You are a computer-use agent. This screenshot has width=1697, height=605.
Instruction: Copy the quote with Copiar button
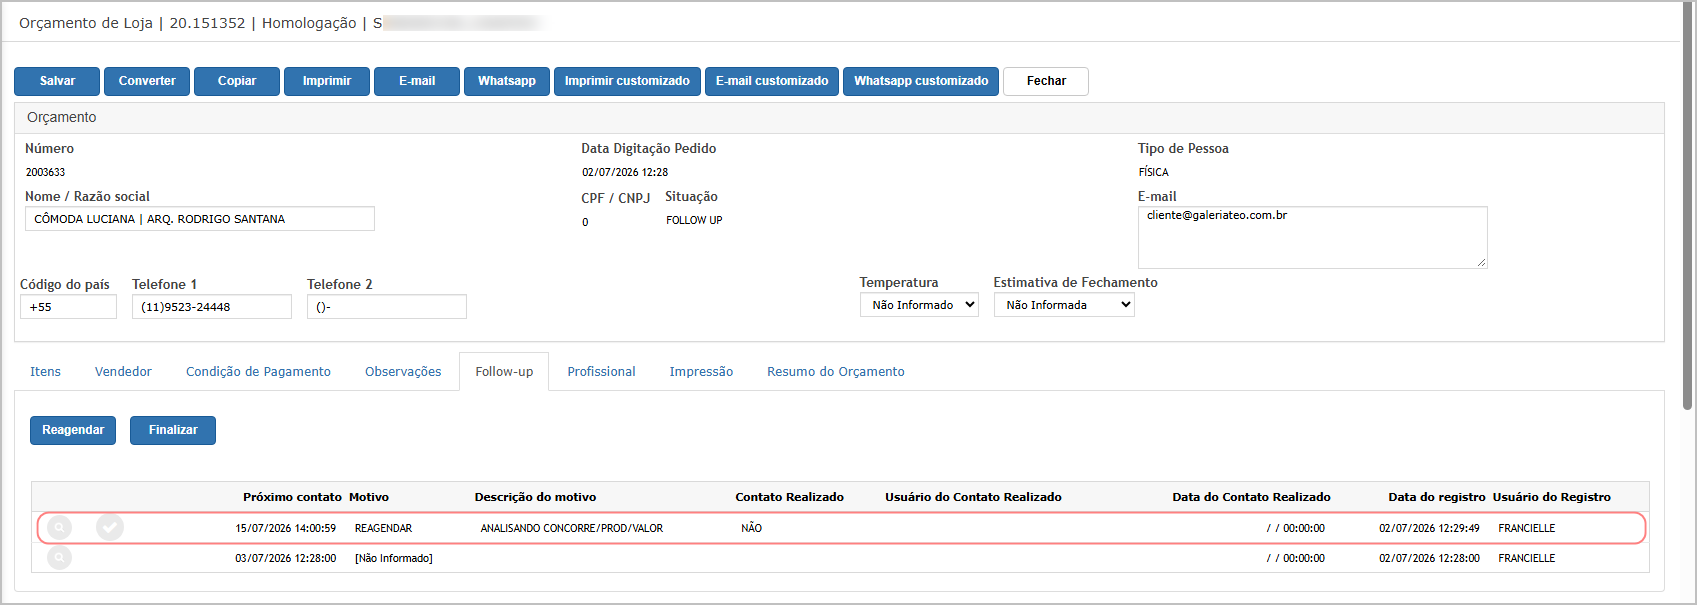pyautogui.click(x=237, y=81)
